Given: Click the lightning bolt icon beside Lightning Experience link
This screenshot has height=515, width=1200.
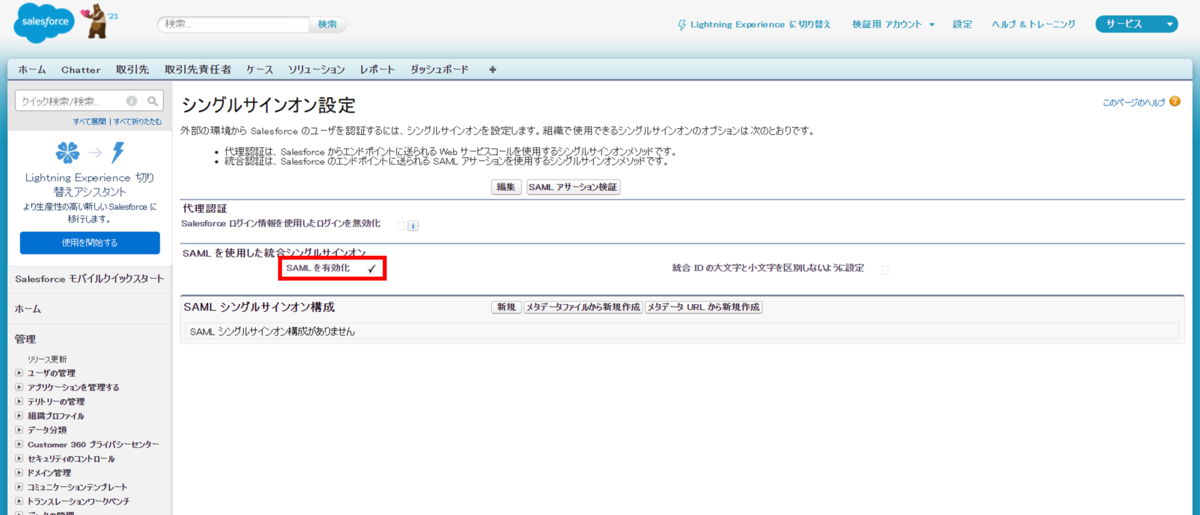Looking at the screenshot, I should point(682,24).
